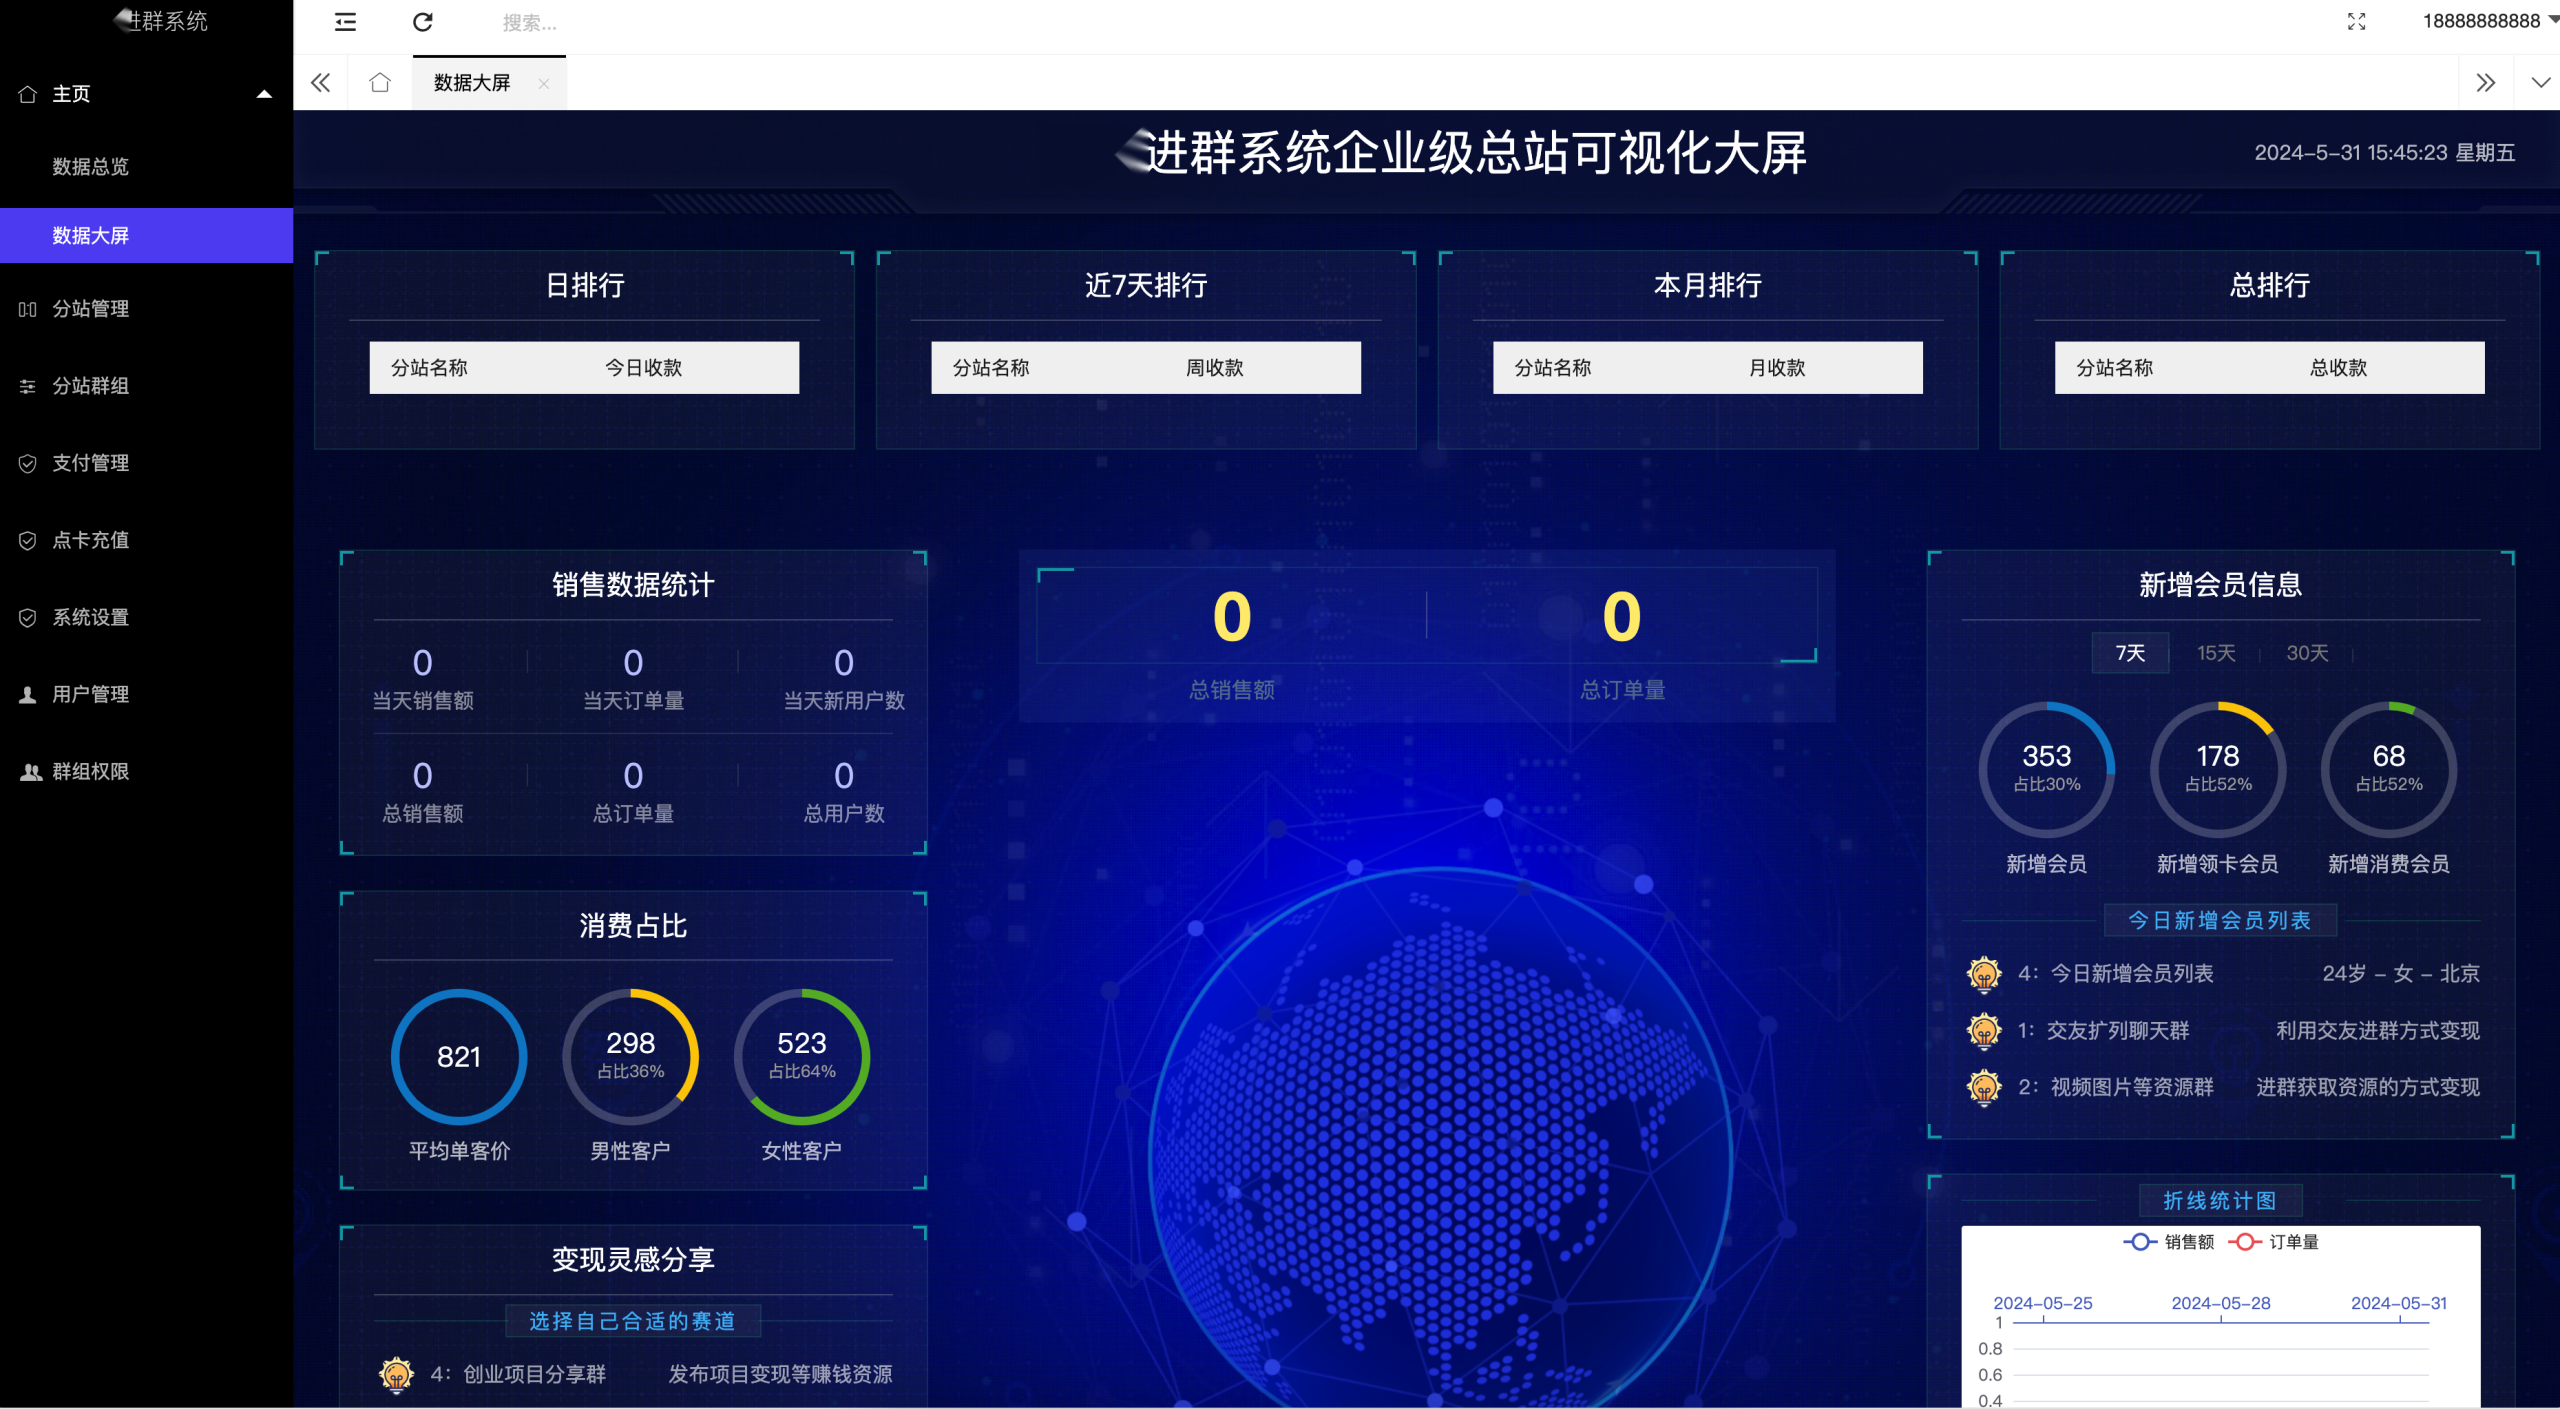Image resolution: width=2560 pixels, height=1409 pixels.
Task: Toggle 订单量 legend in line chart
Action: [x=2273, y=1242]
